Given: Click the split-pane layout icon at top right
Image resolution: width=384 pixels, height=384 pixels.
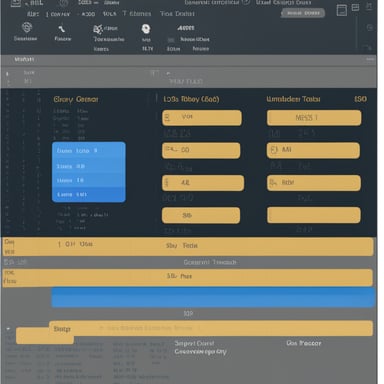Looking at the screenshot, I should 356,7.
